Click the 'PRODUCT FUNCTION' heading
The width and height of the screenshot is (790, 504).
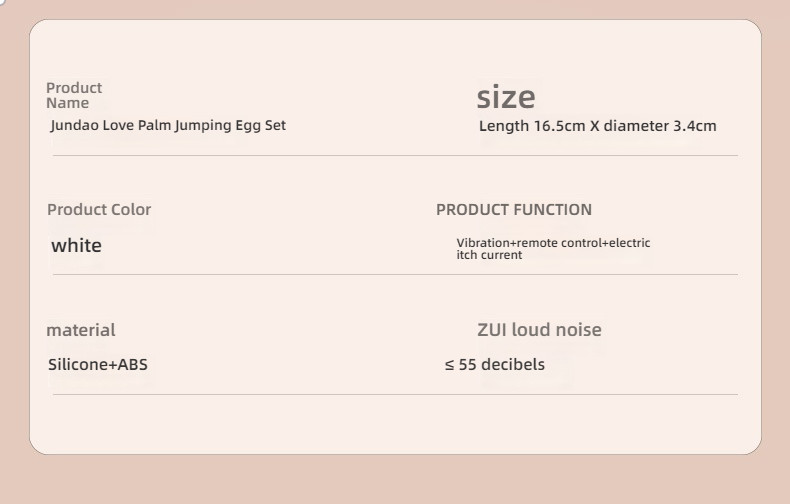click(x=514, y=210)
